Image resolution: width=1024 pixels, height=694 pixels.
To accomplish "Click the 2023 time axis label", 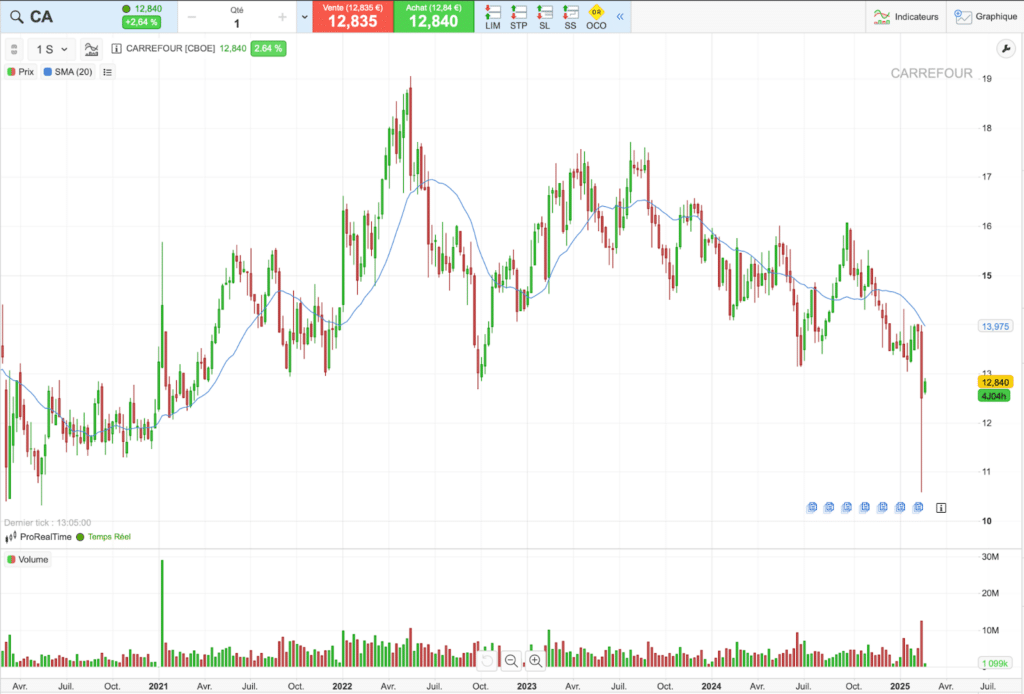I will pos(526,686).
